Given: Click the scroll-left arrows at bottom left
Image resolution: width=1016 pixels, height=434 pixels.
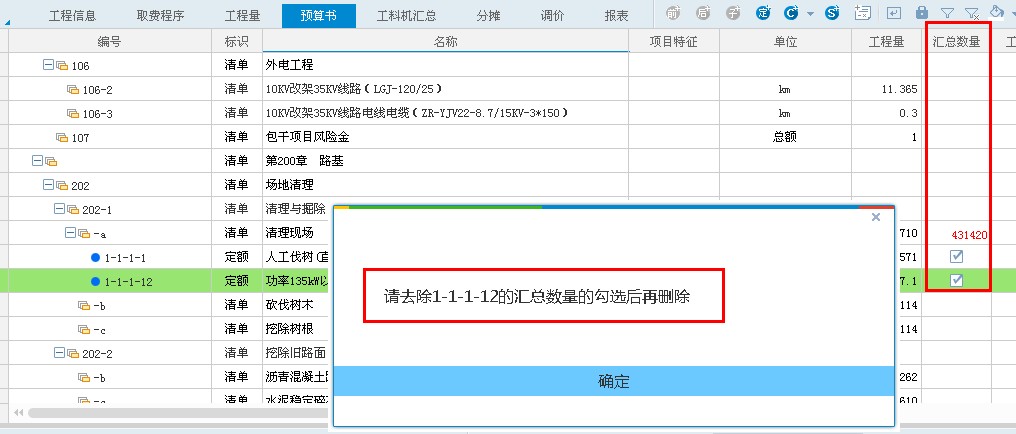Looking at the screenshot, I should coord(18,413).
